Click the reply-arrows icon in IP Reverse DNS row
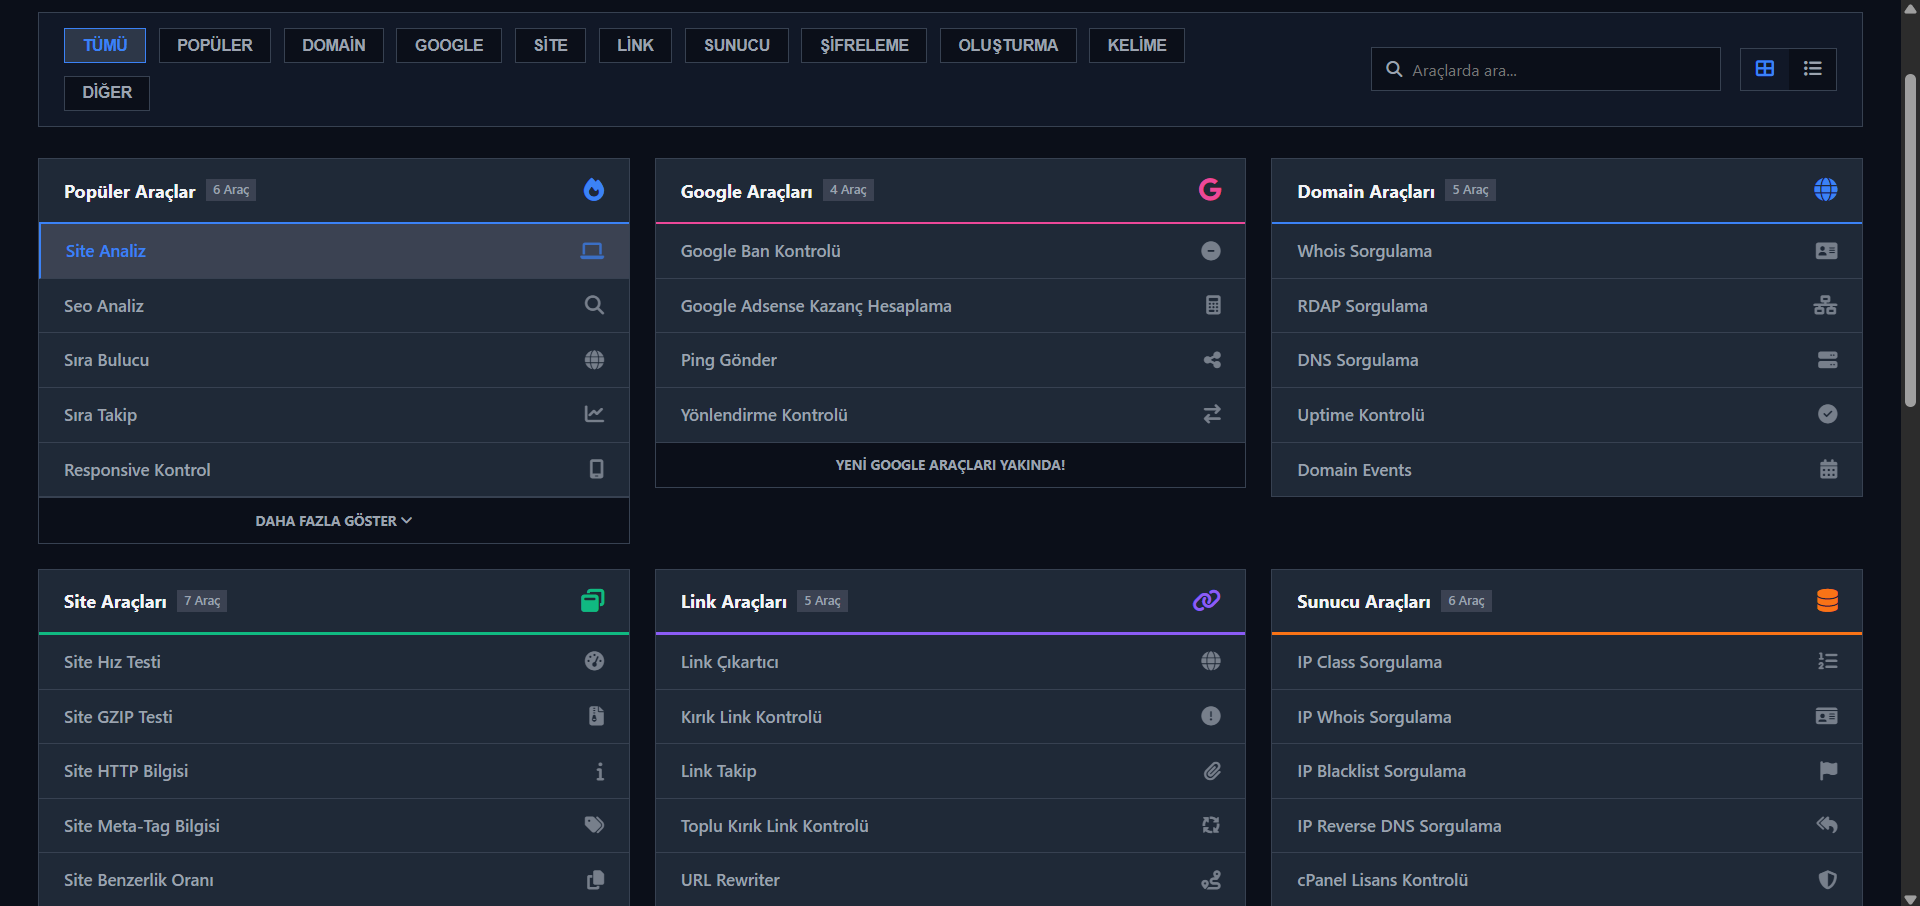1920x906 pixels. pos(1827,825)
